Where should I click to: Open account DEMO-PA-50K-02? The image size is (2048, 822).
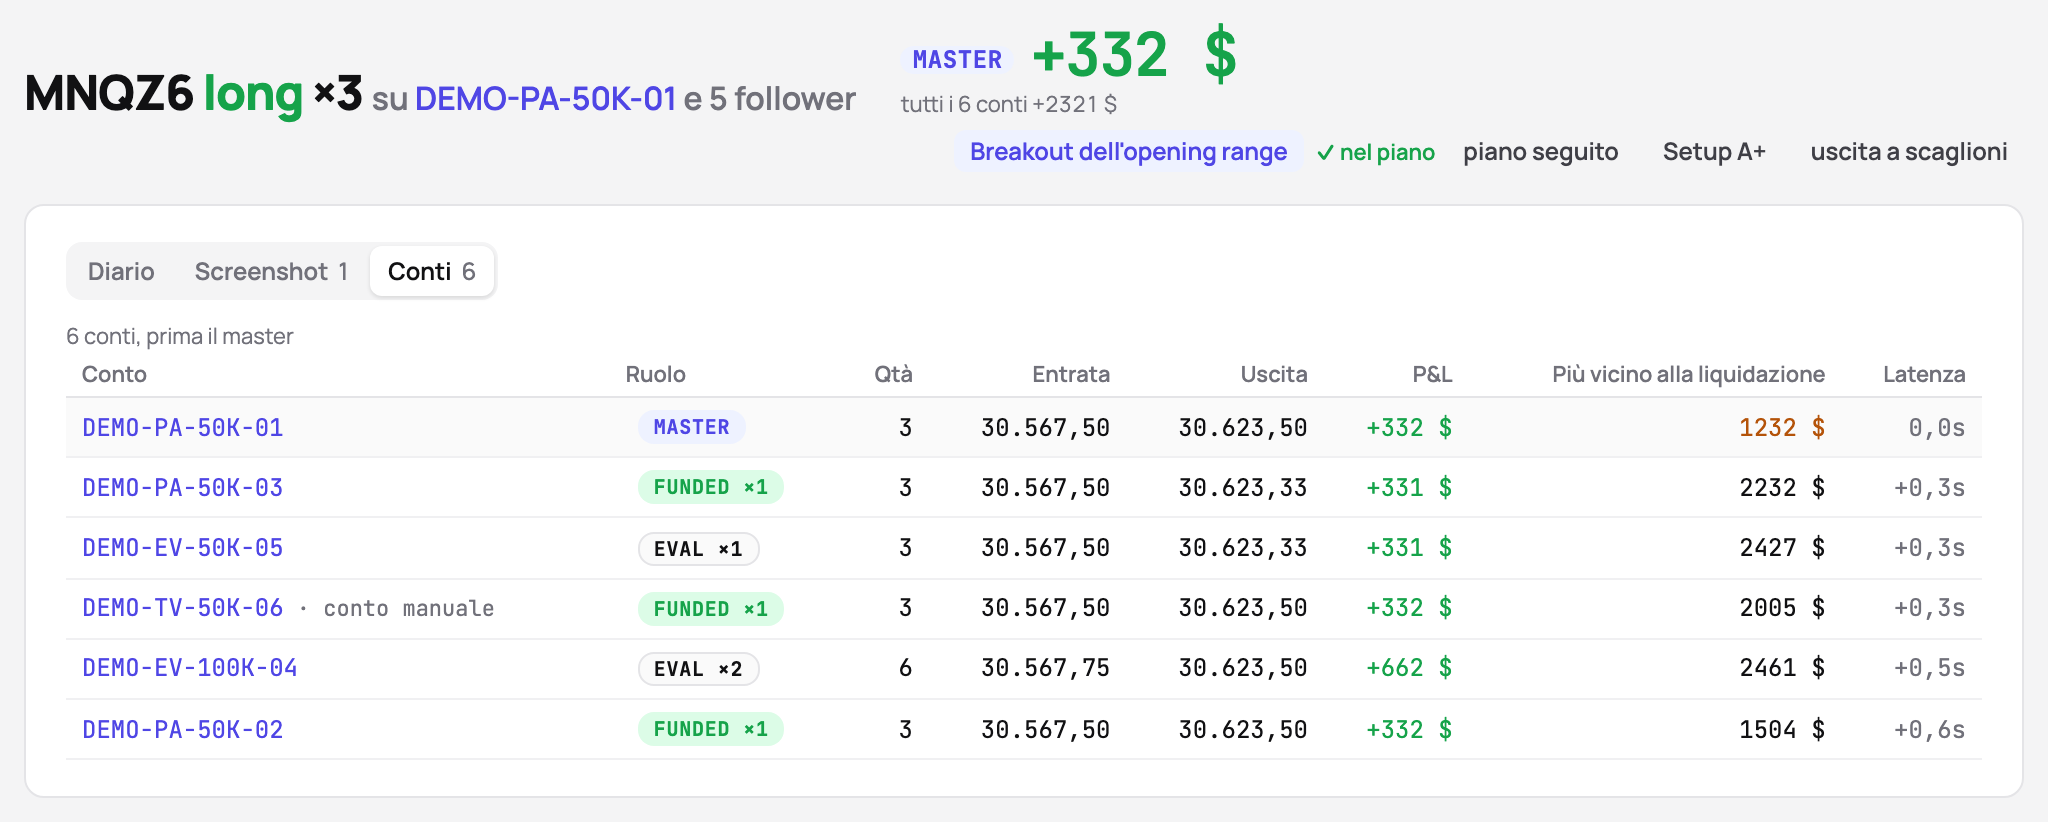[183, 729]
